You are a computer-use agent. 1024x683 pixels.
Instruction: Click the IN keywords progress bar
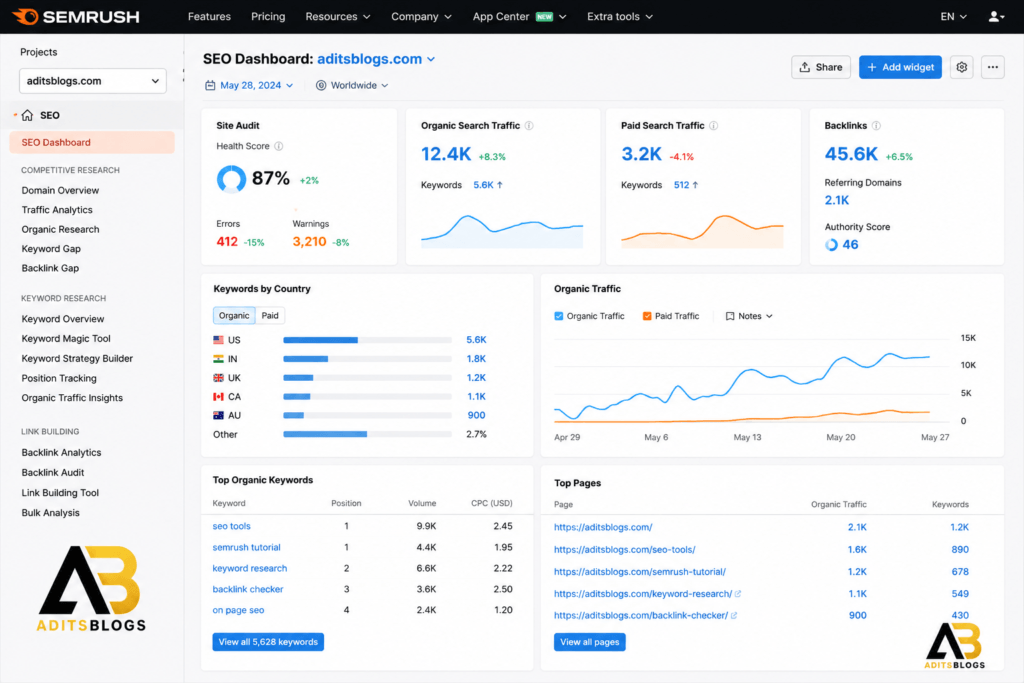click(367, 359)
